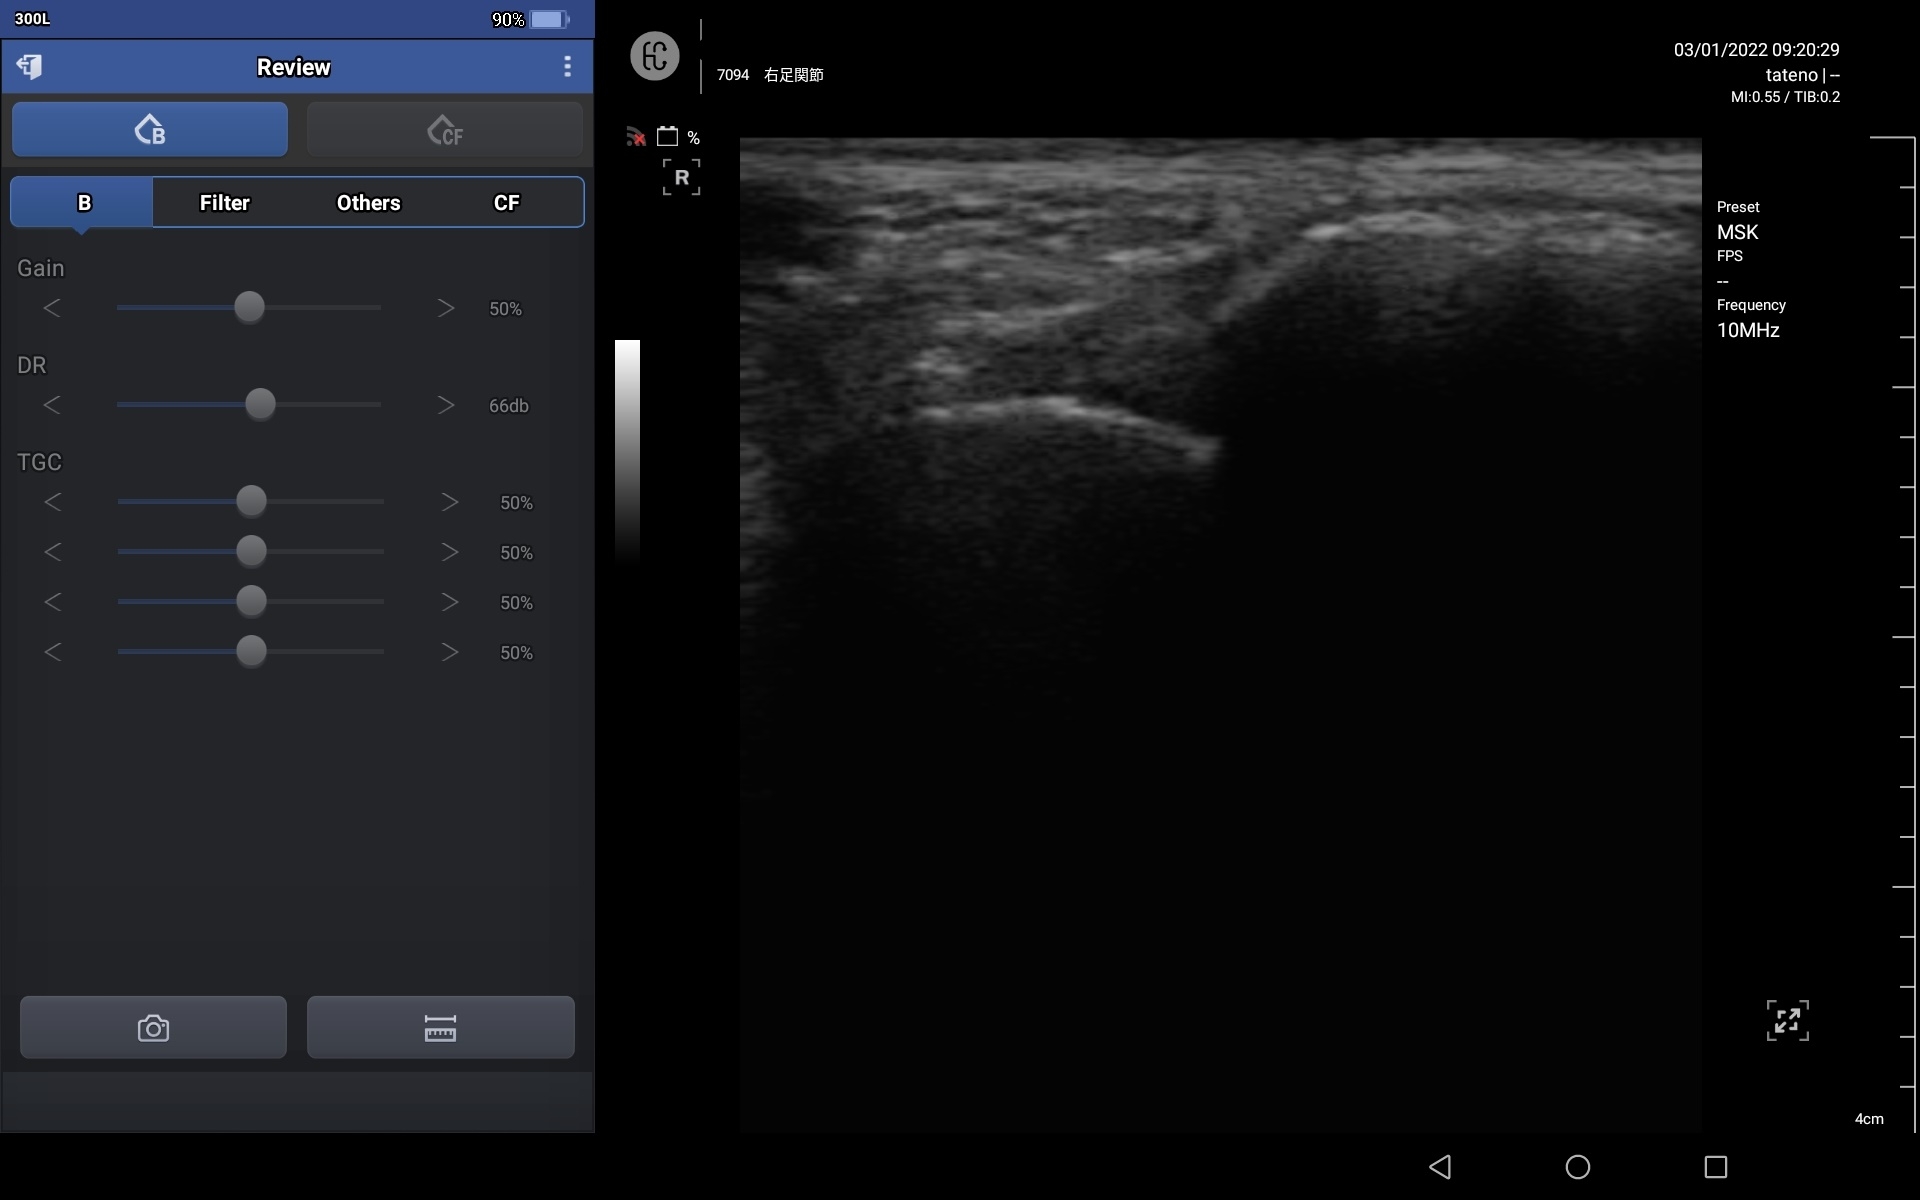Screen dimensions: 1920x1200
Task: Switch to the Others tab
Action: pos(368,203)
